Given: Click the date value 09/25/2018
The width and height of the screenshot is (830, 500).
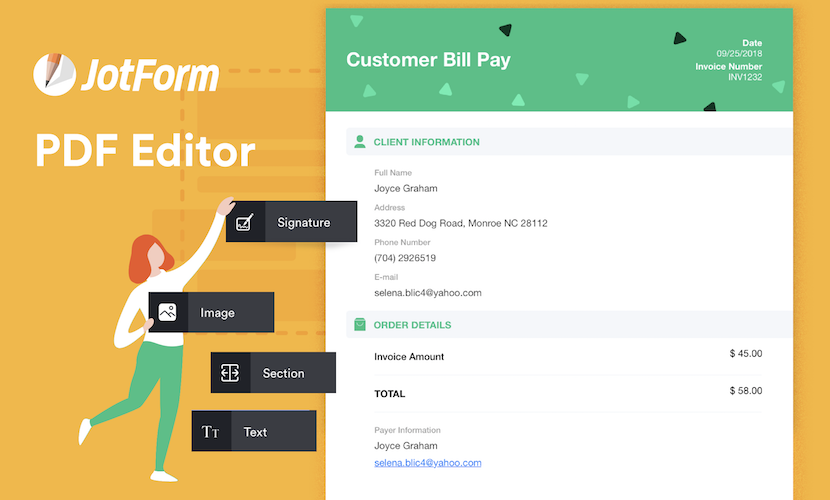Looking at the screenshot, I should (739, 53).
